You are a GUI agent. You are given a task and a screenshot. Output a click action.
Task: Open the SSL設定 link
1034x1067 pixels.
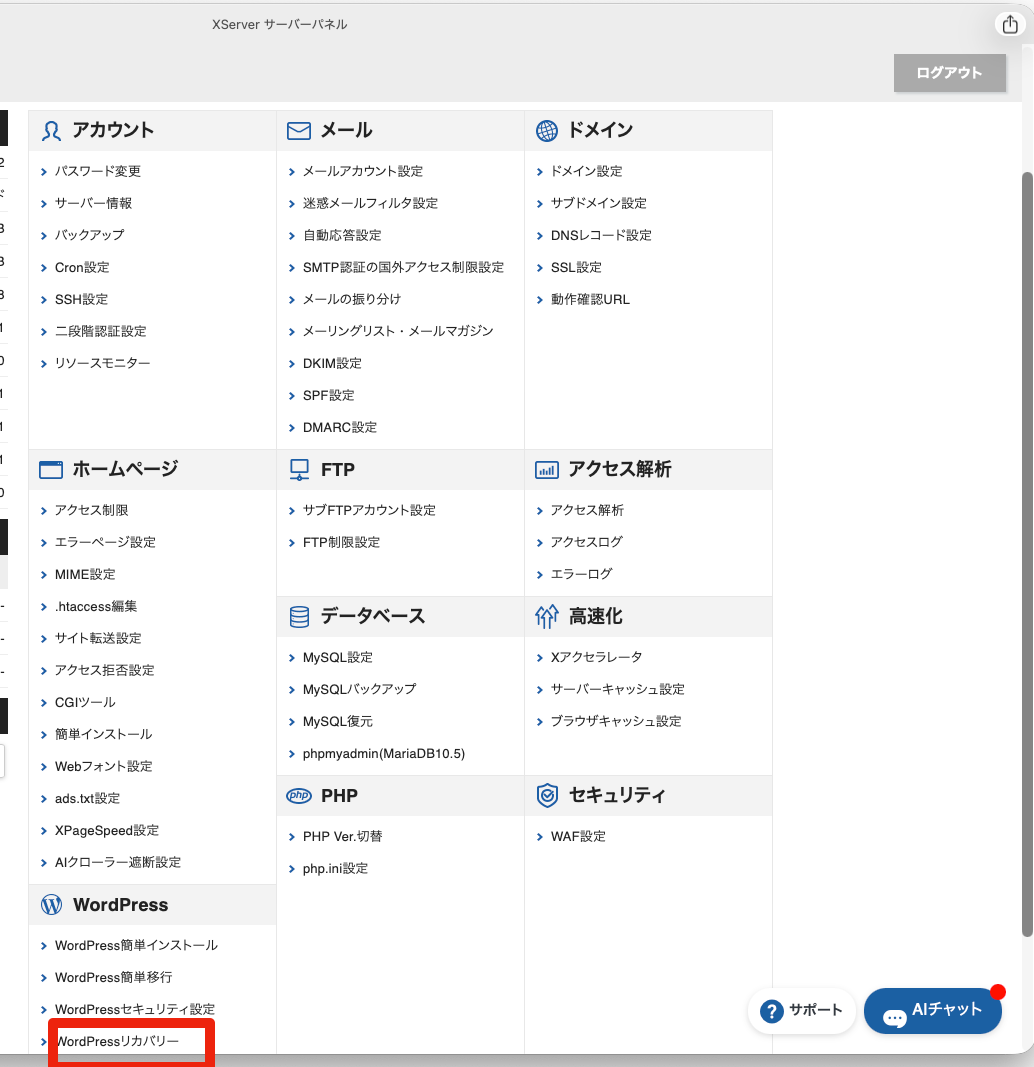576,268
